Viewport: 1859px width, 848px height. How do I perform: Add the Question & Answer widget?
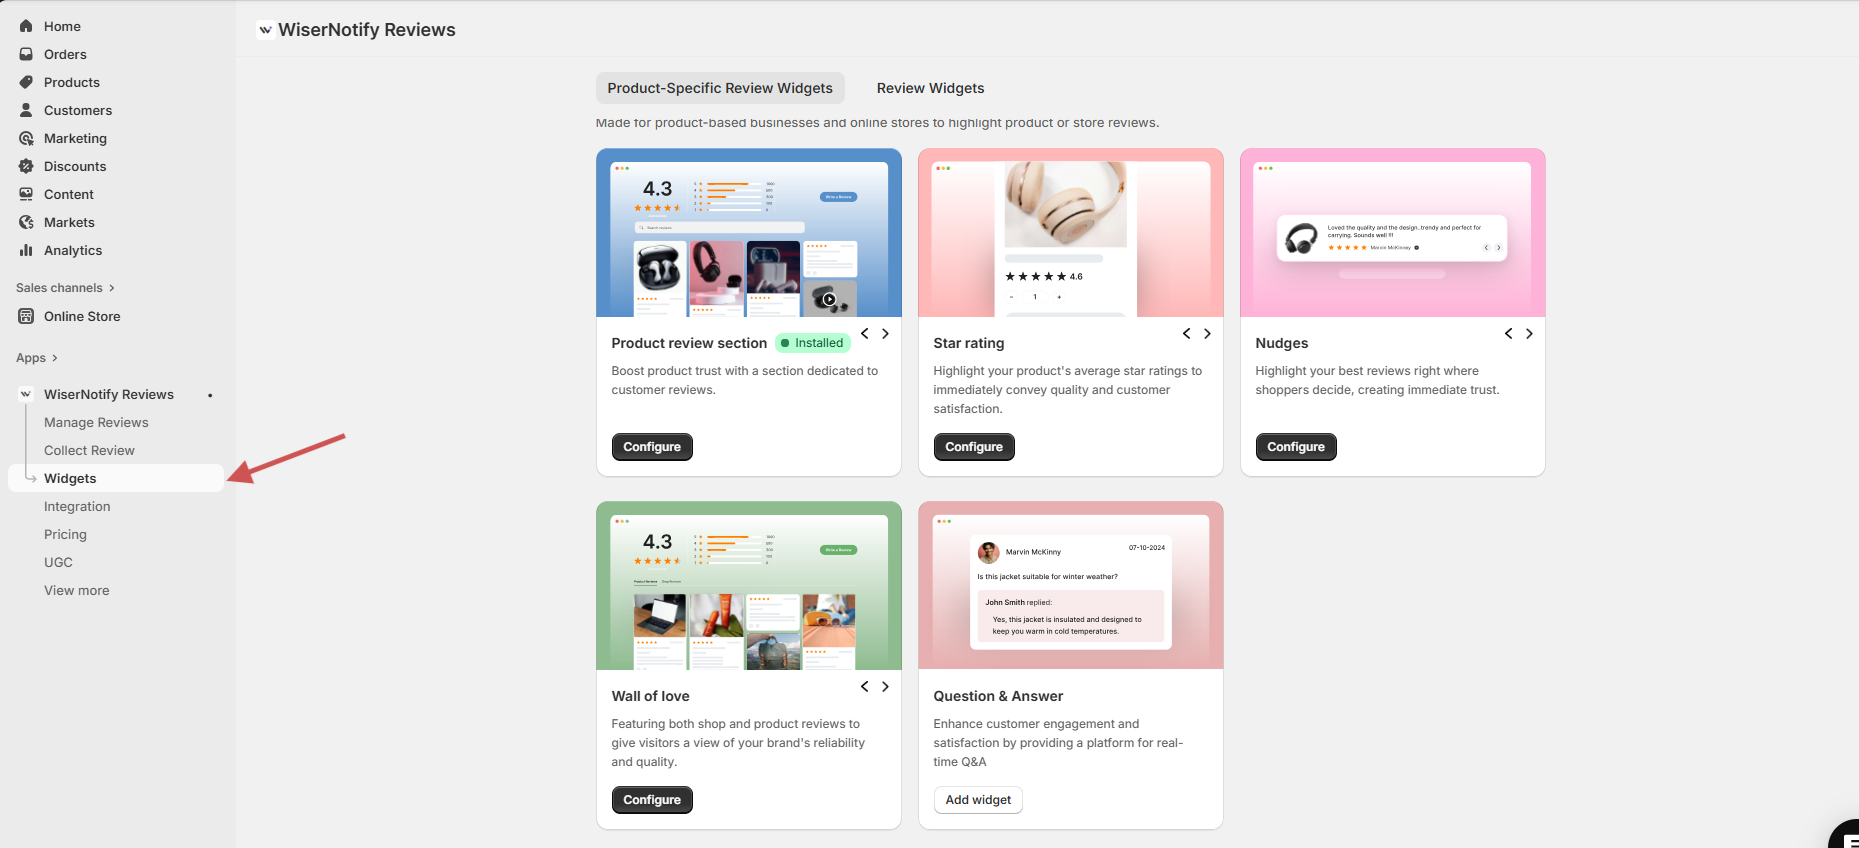click(977, 800)
